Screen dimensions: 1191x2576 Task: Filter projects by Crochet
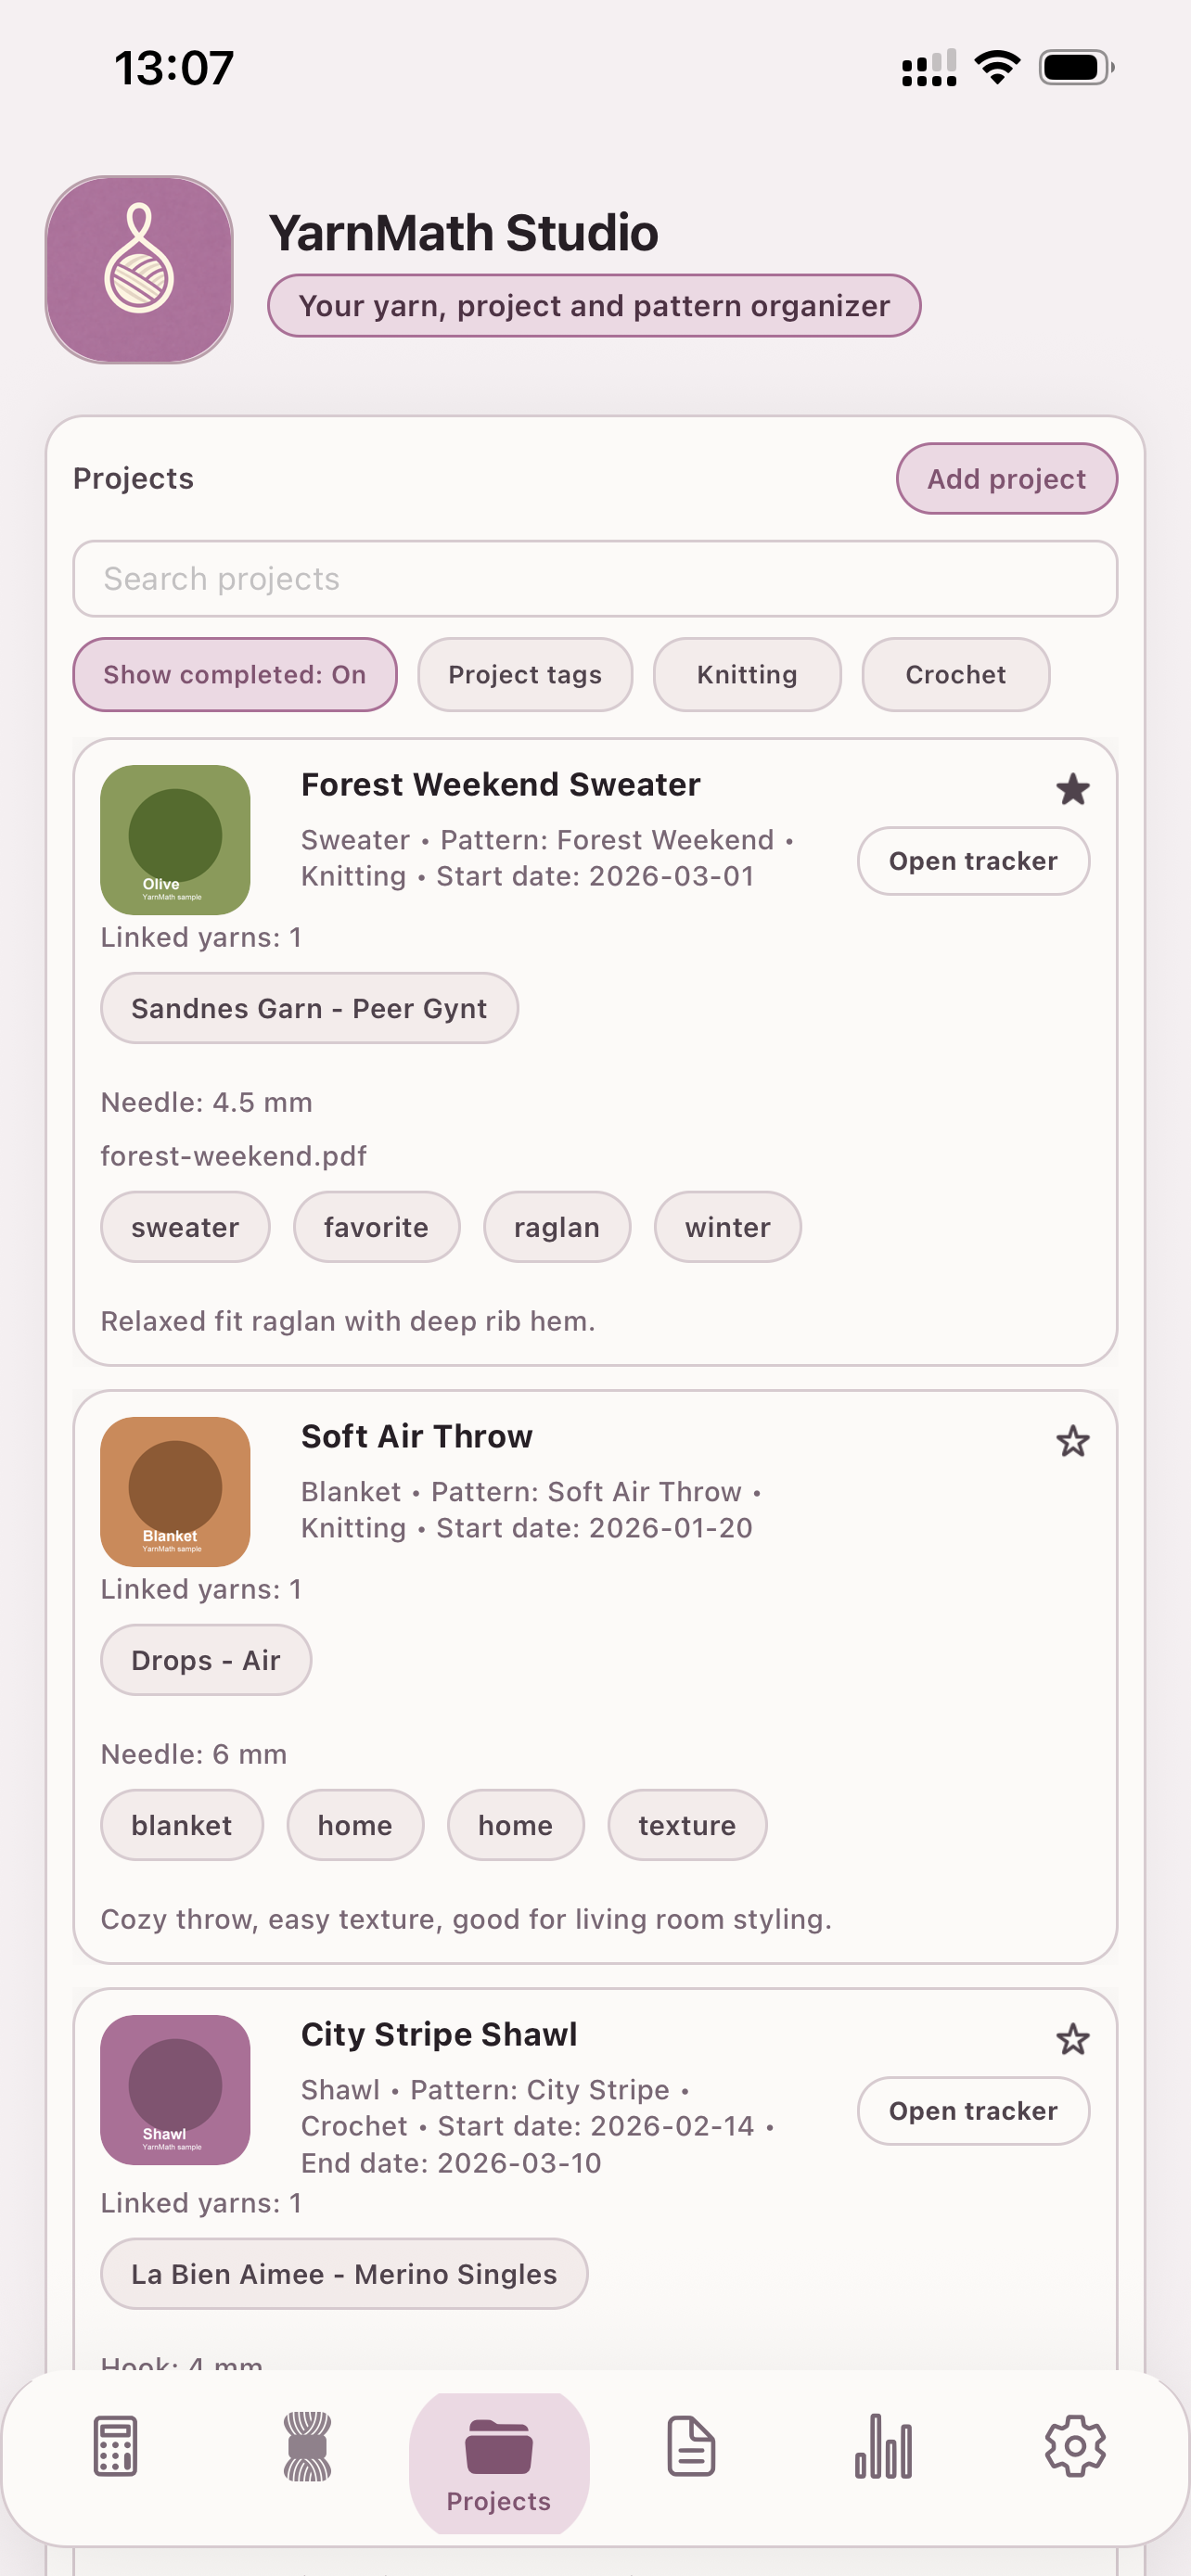[x=955, y=675]
